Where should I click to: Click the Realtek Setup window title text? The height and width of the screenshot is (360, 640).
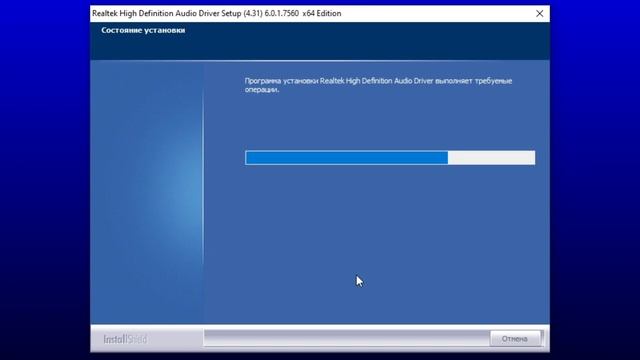click(217, 13)
